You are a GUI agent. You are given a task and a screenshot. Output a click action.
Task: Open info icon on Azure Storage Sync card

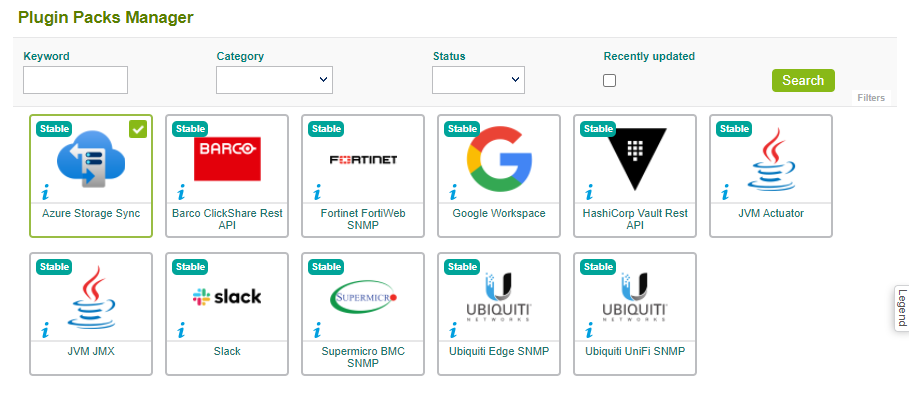click(45, 192)
